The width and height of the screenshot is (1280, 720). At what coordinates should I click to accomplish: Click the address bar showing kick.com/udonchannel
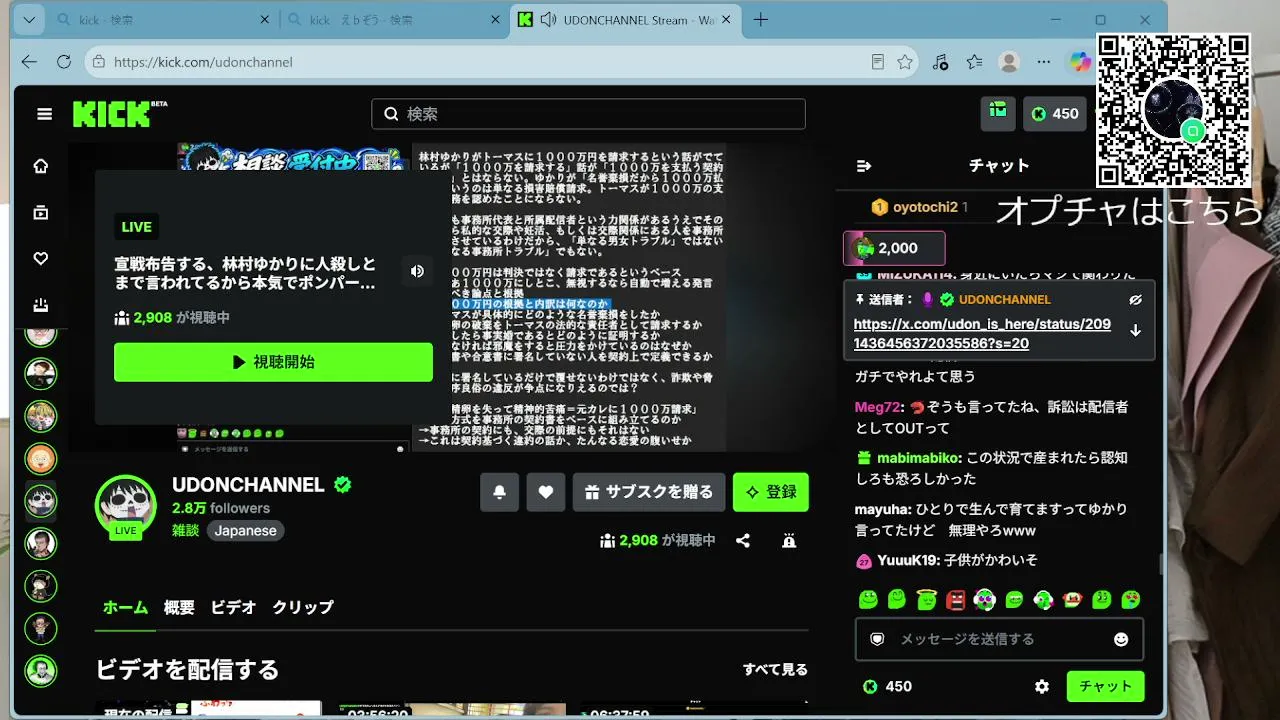pyautogui.click(x=480, y=62)
